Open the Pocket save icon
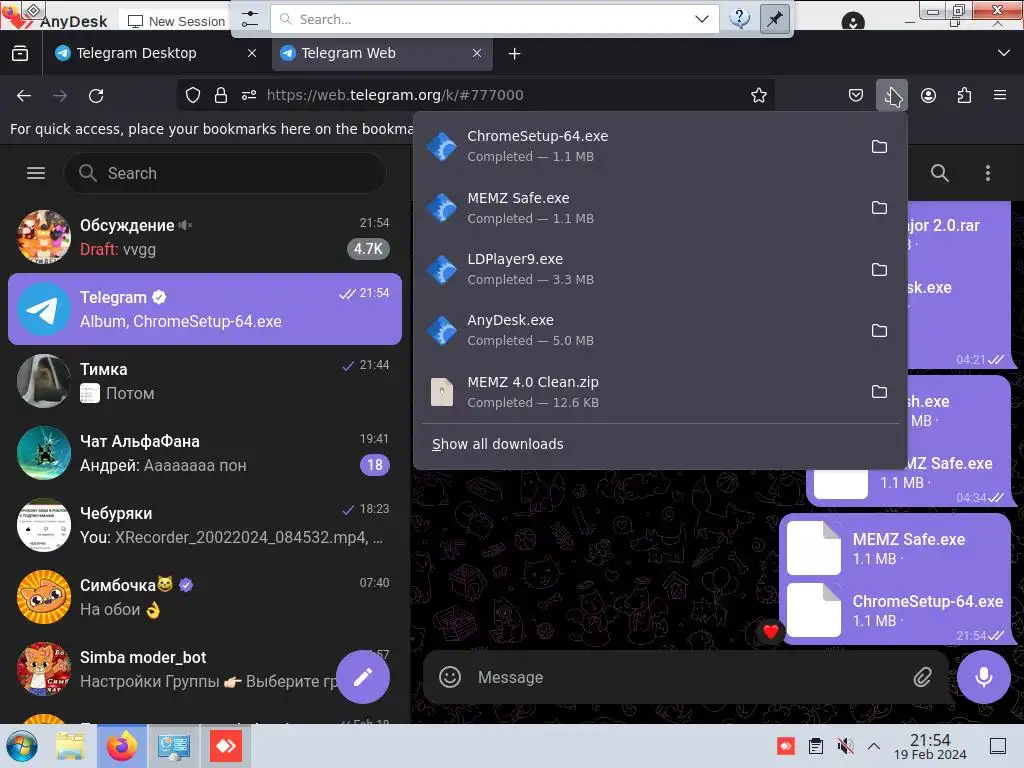 (856, 95)
